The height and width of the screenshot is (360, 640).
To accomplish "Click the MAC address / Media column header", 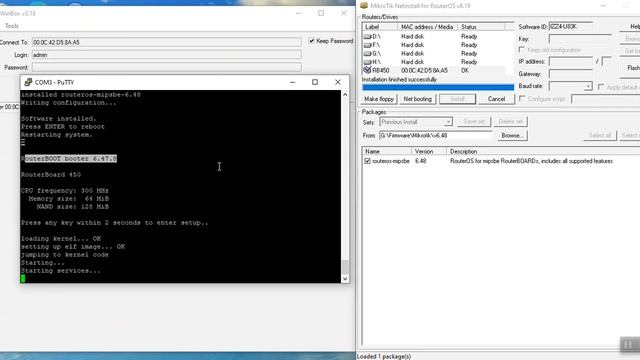I will 427,27.
